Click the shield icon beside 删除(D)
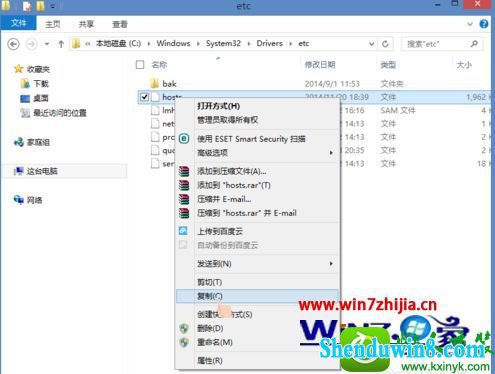The height and width of the screenshot is (374, 495). click(184, 329)
